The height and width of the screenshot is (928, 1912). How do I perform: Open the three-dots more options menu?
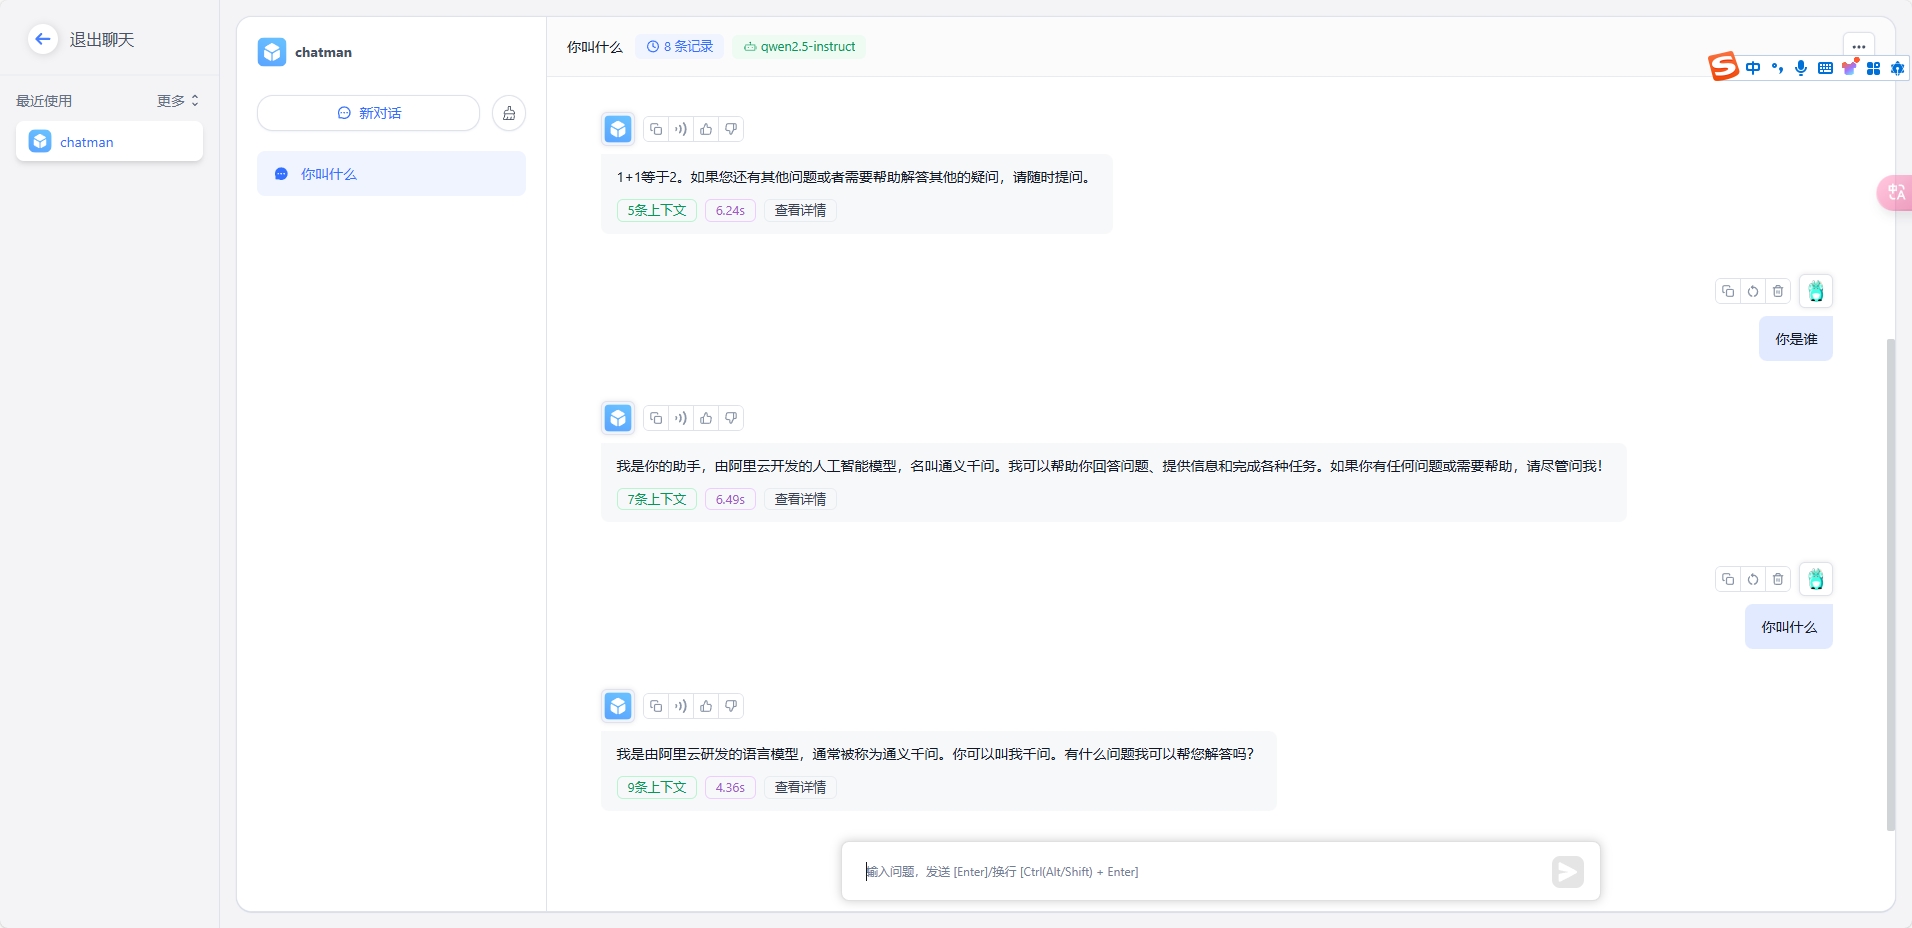click(x=1858, y=46)
